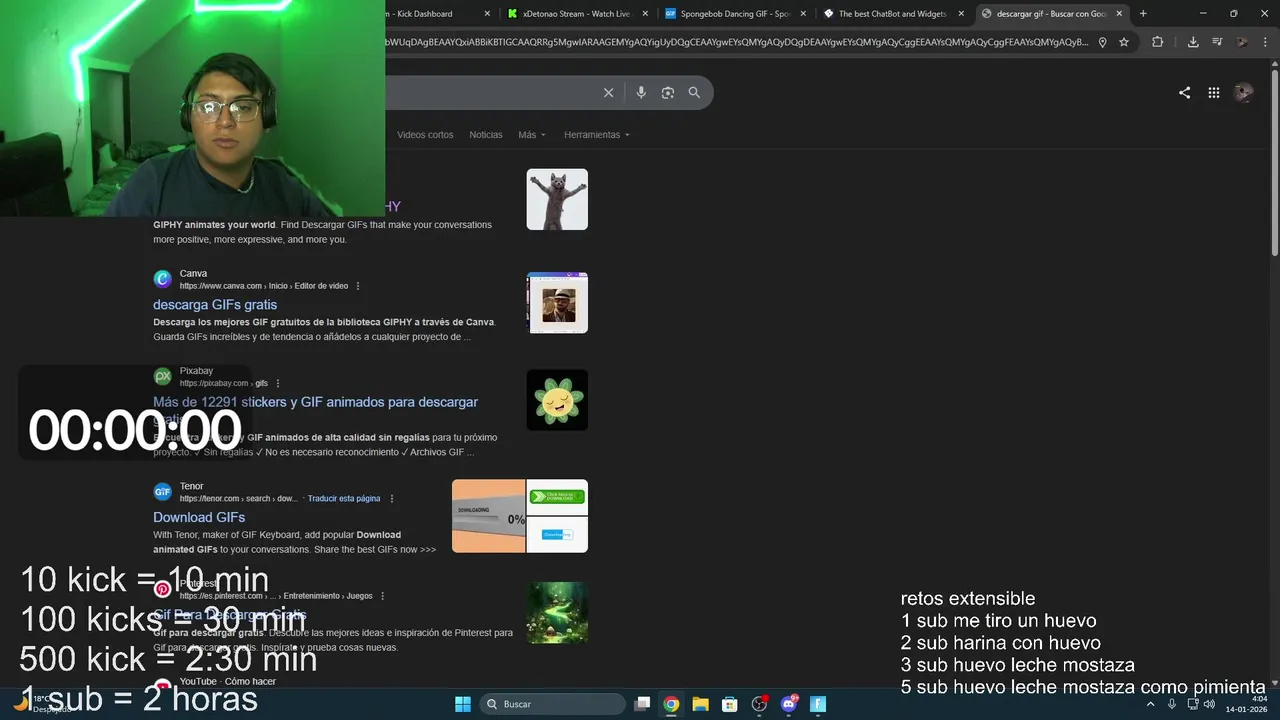Screen dimensions: 1280x720
Task: Open the blue F app on the taskbar
Action: [x=818, y=704]
